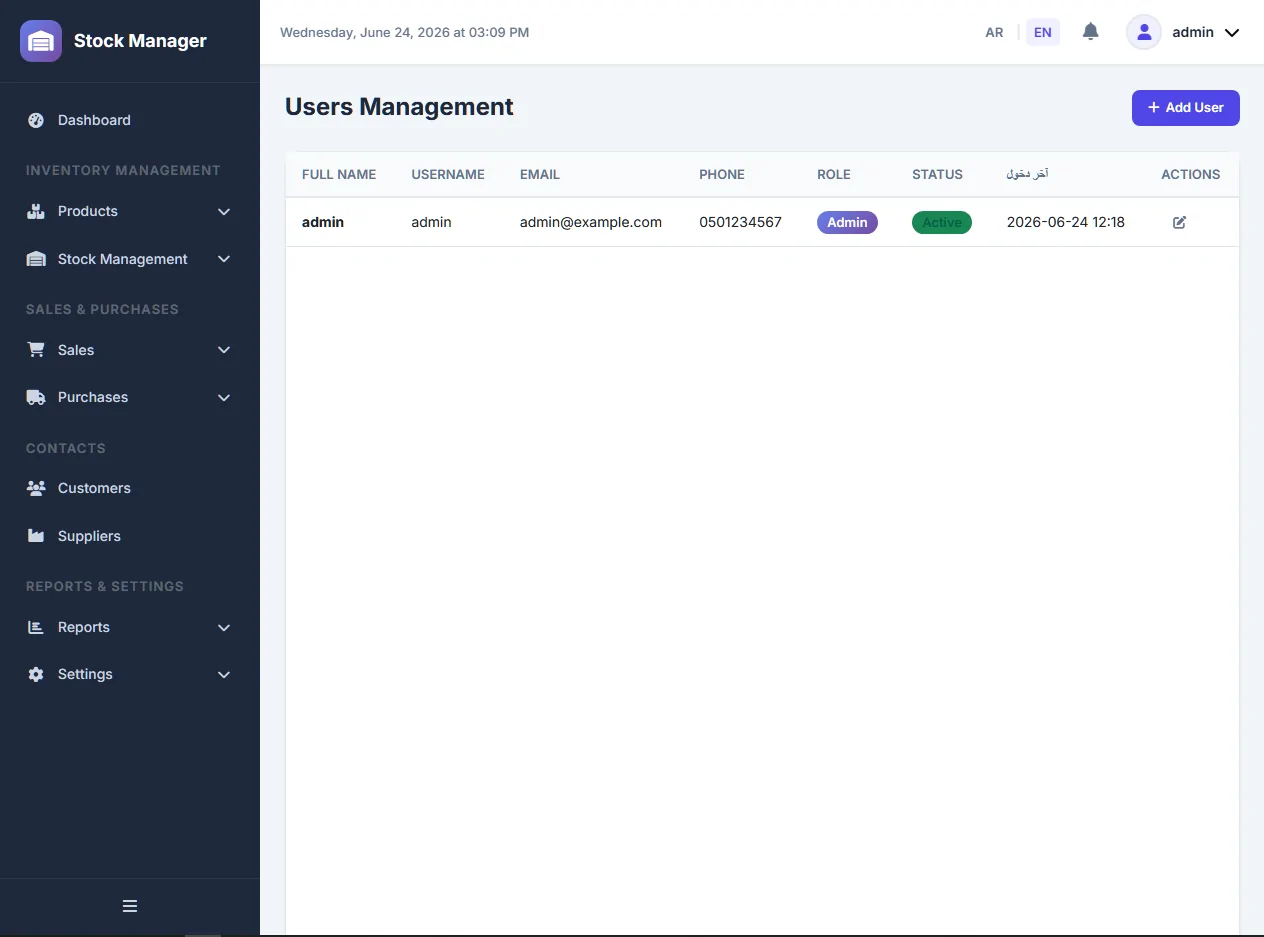The image size is (1264, 937).
Task: Open the Products menu item
Action: coord(130,211)
